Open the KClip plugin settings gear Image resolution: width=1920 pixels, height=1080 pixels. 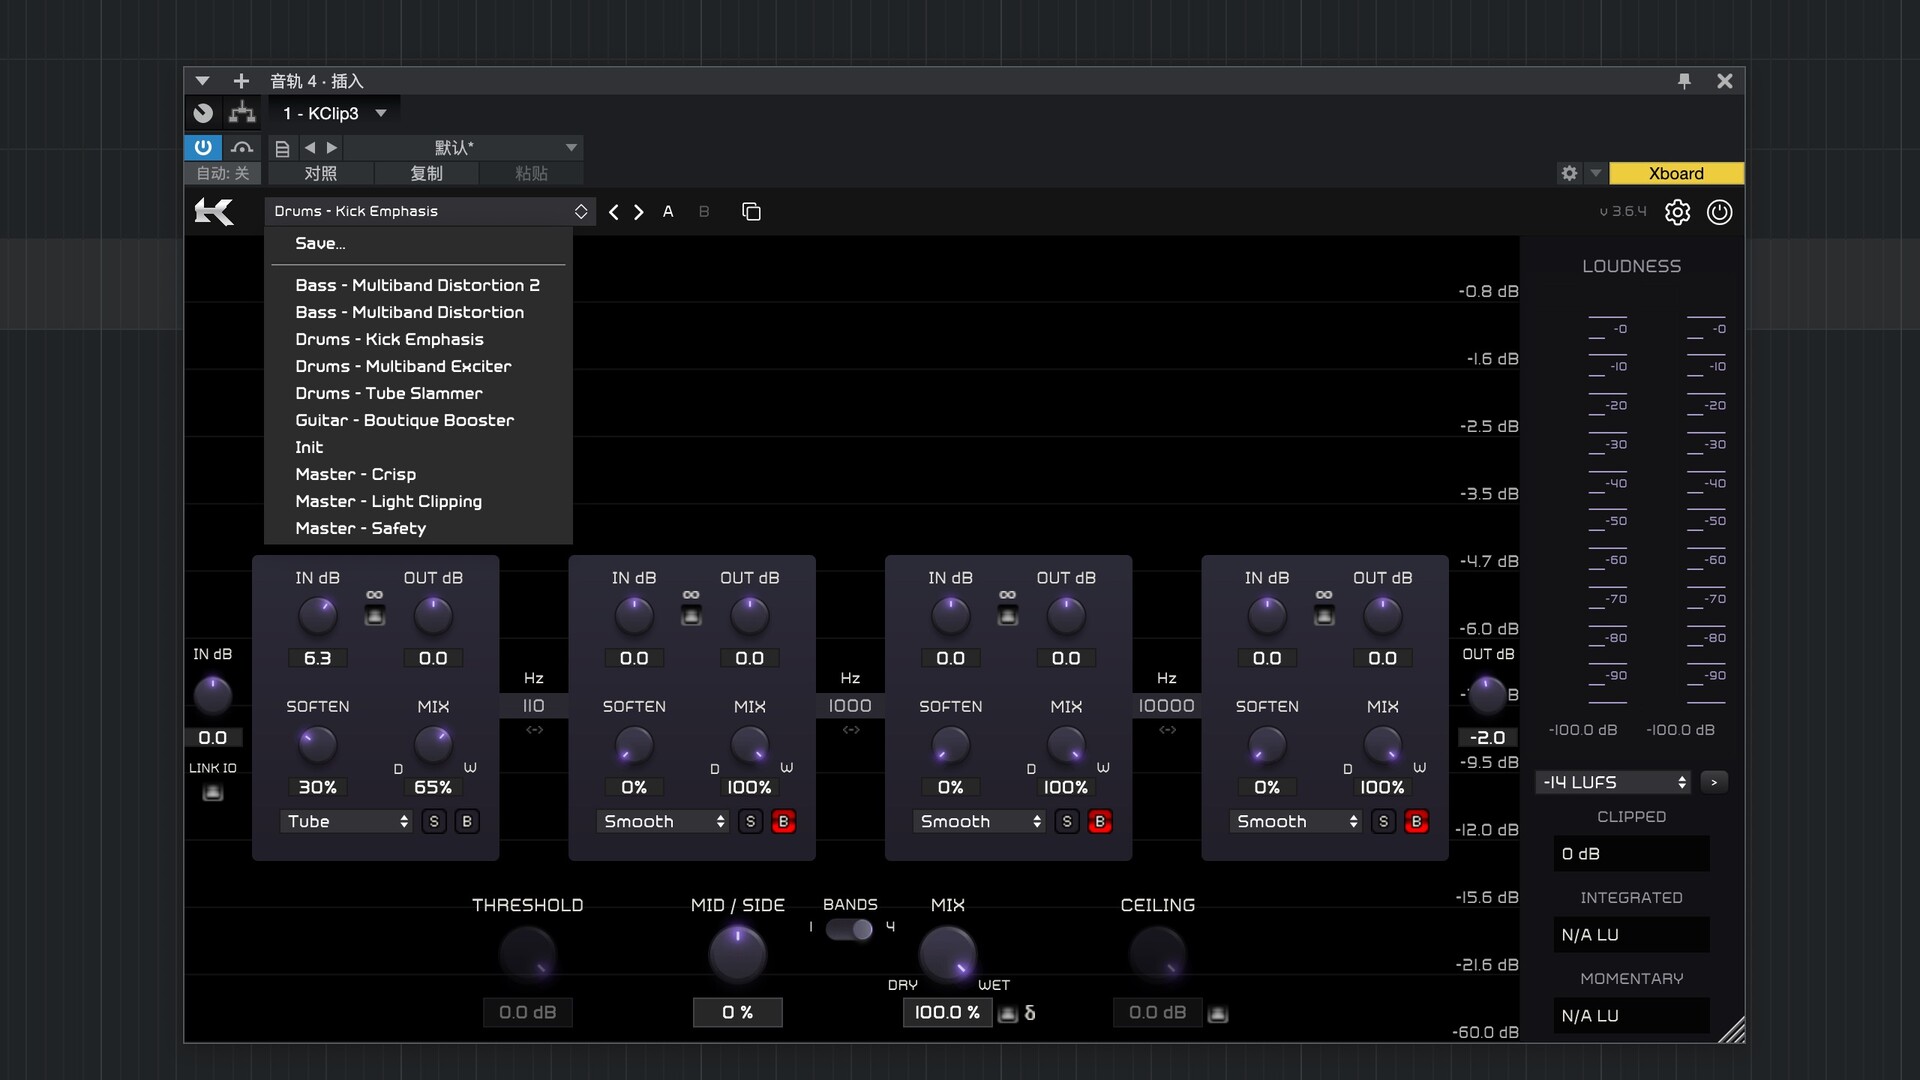(1677, 212)
